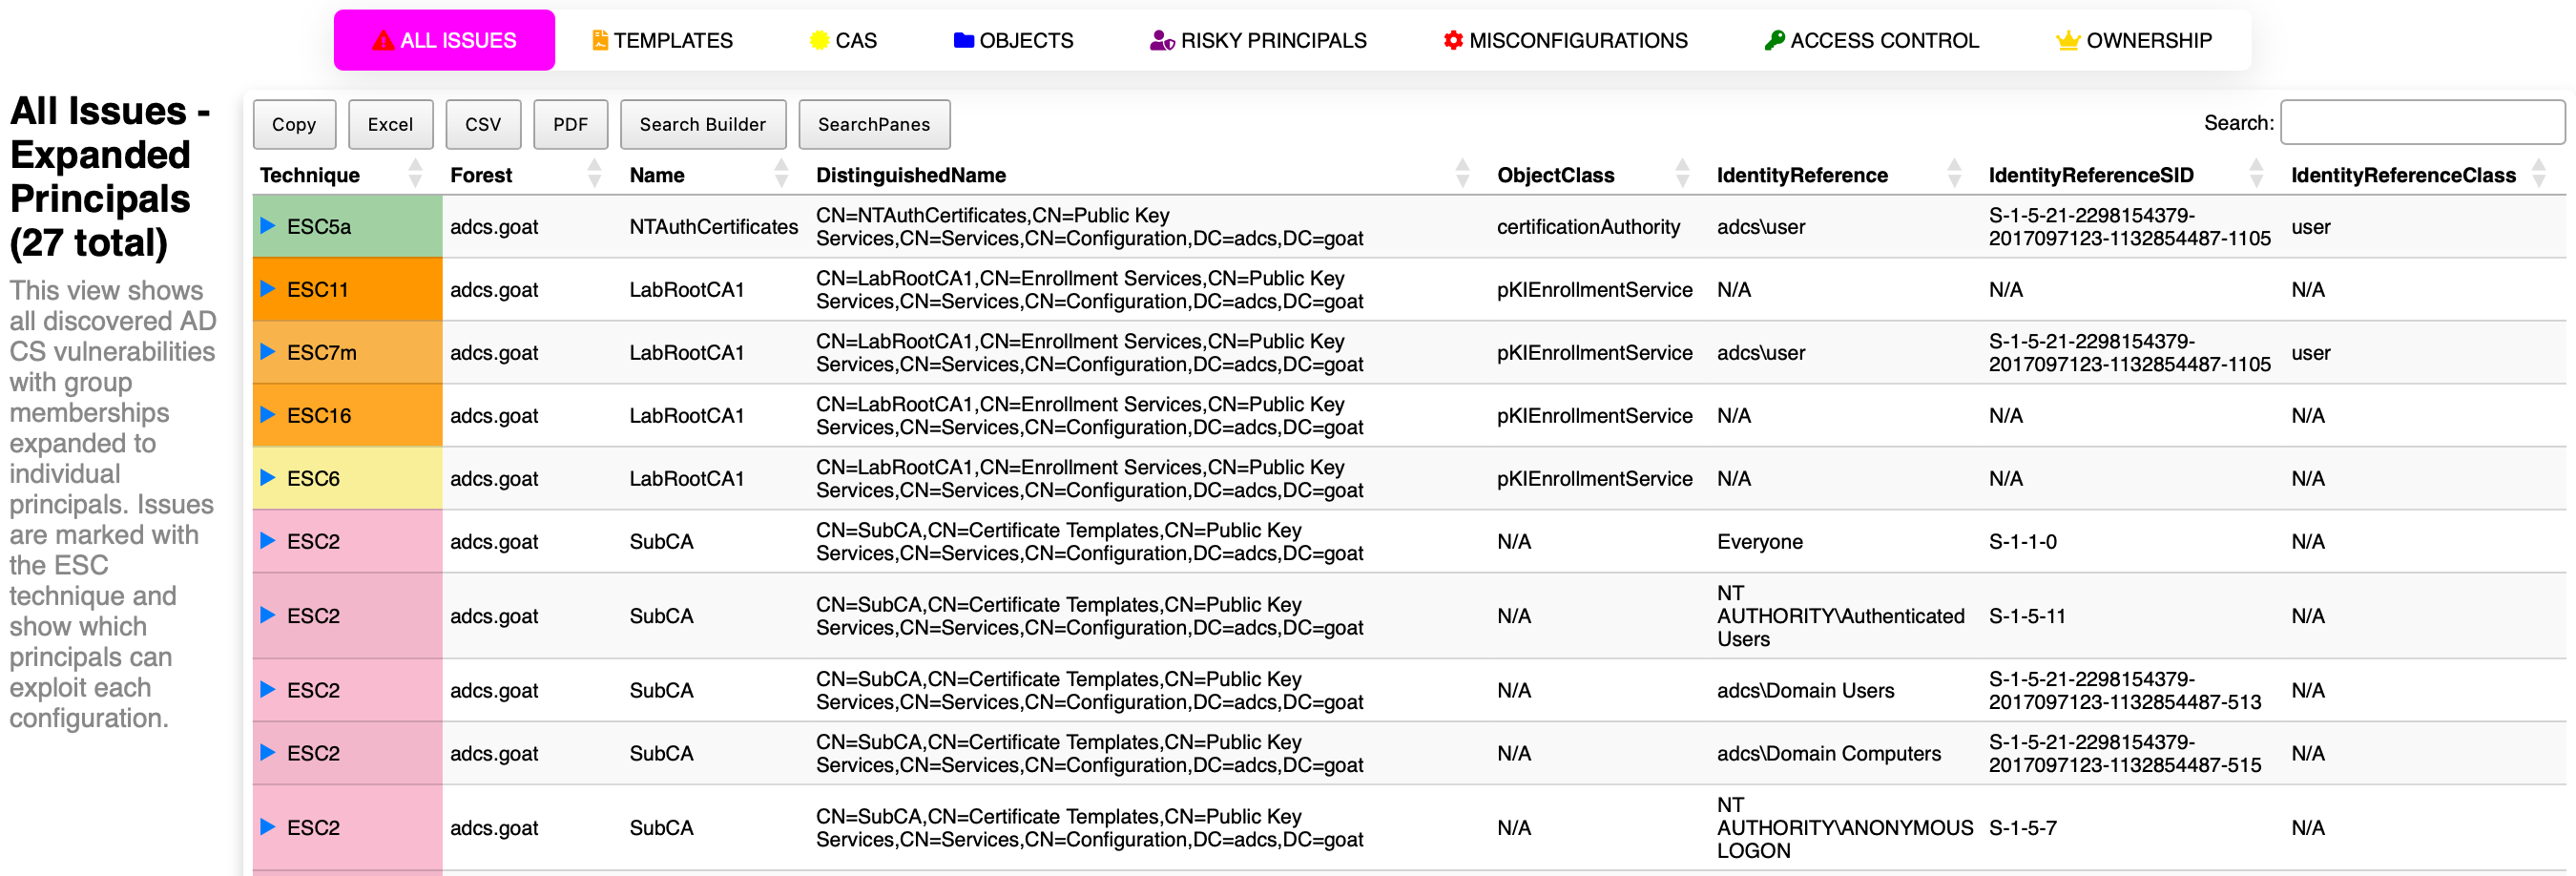Expand the ESC7m row details

268,352
